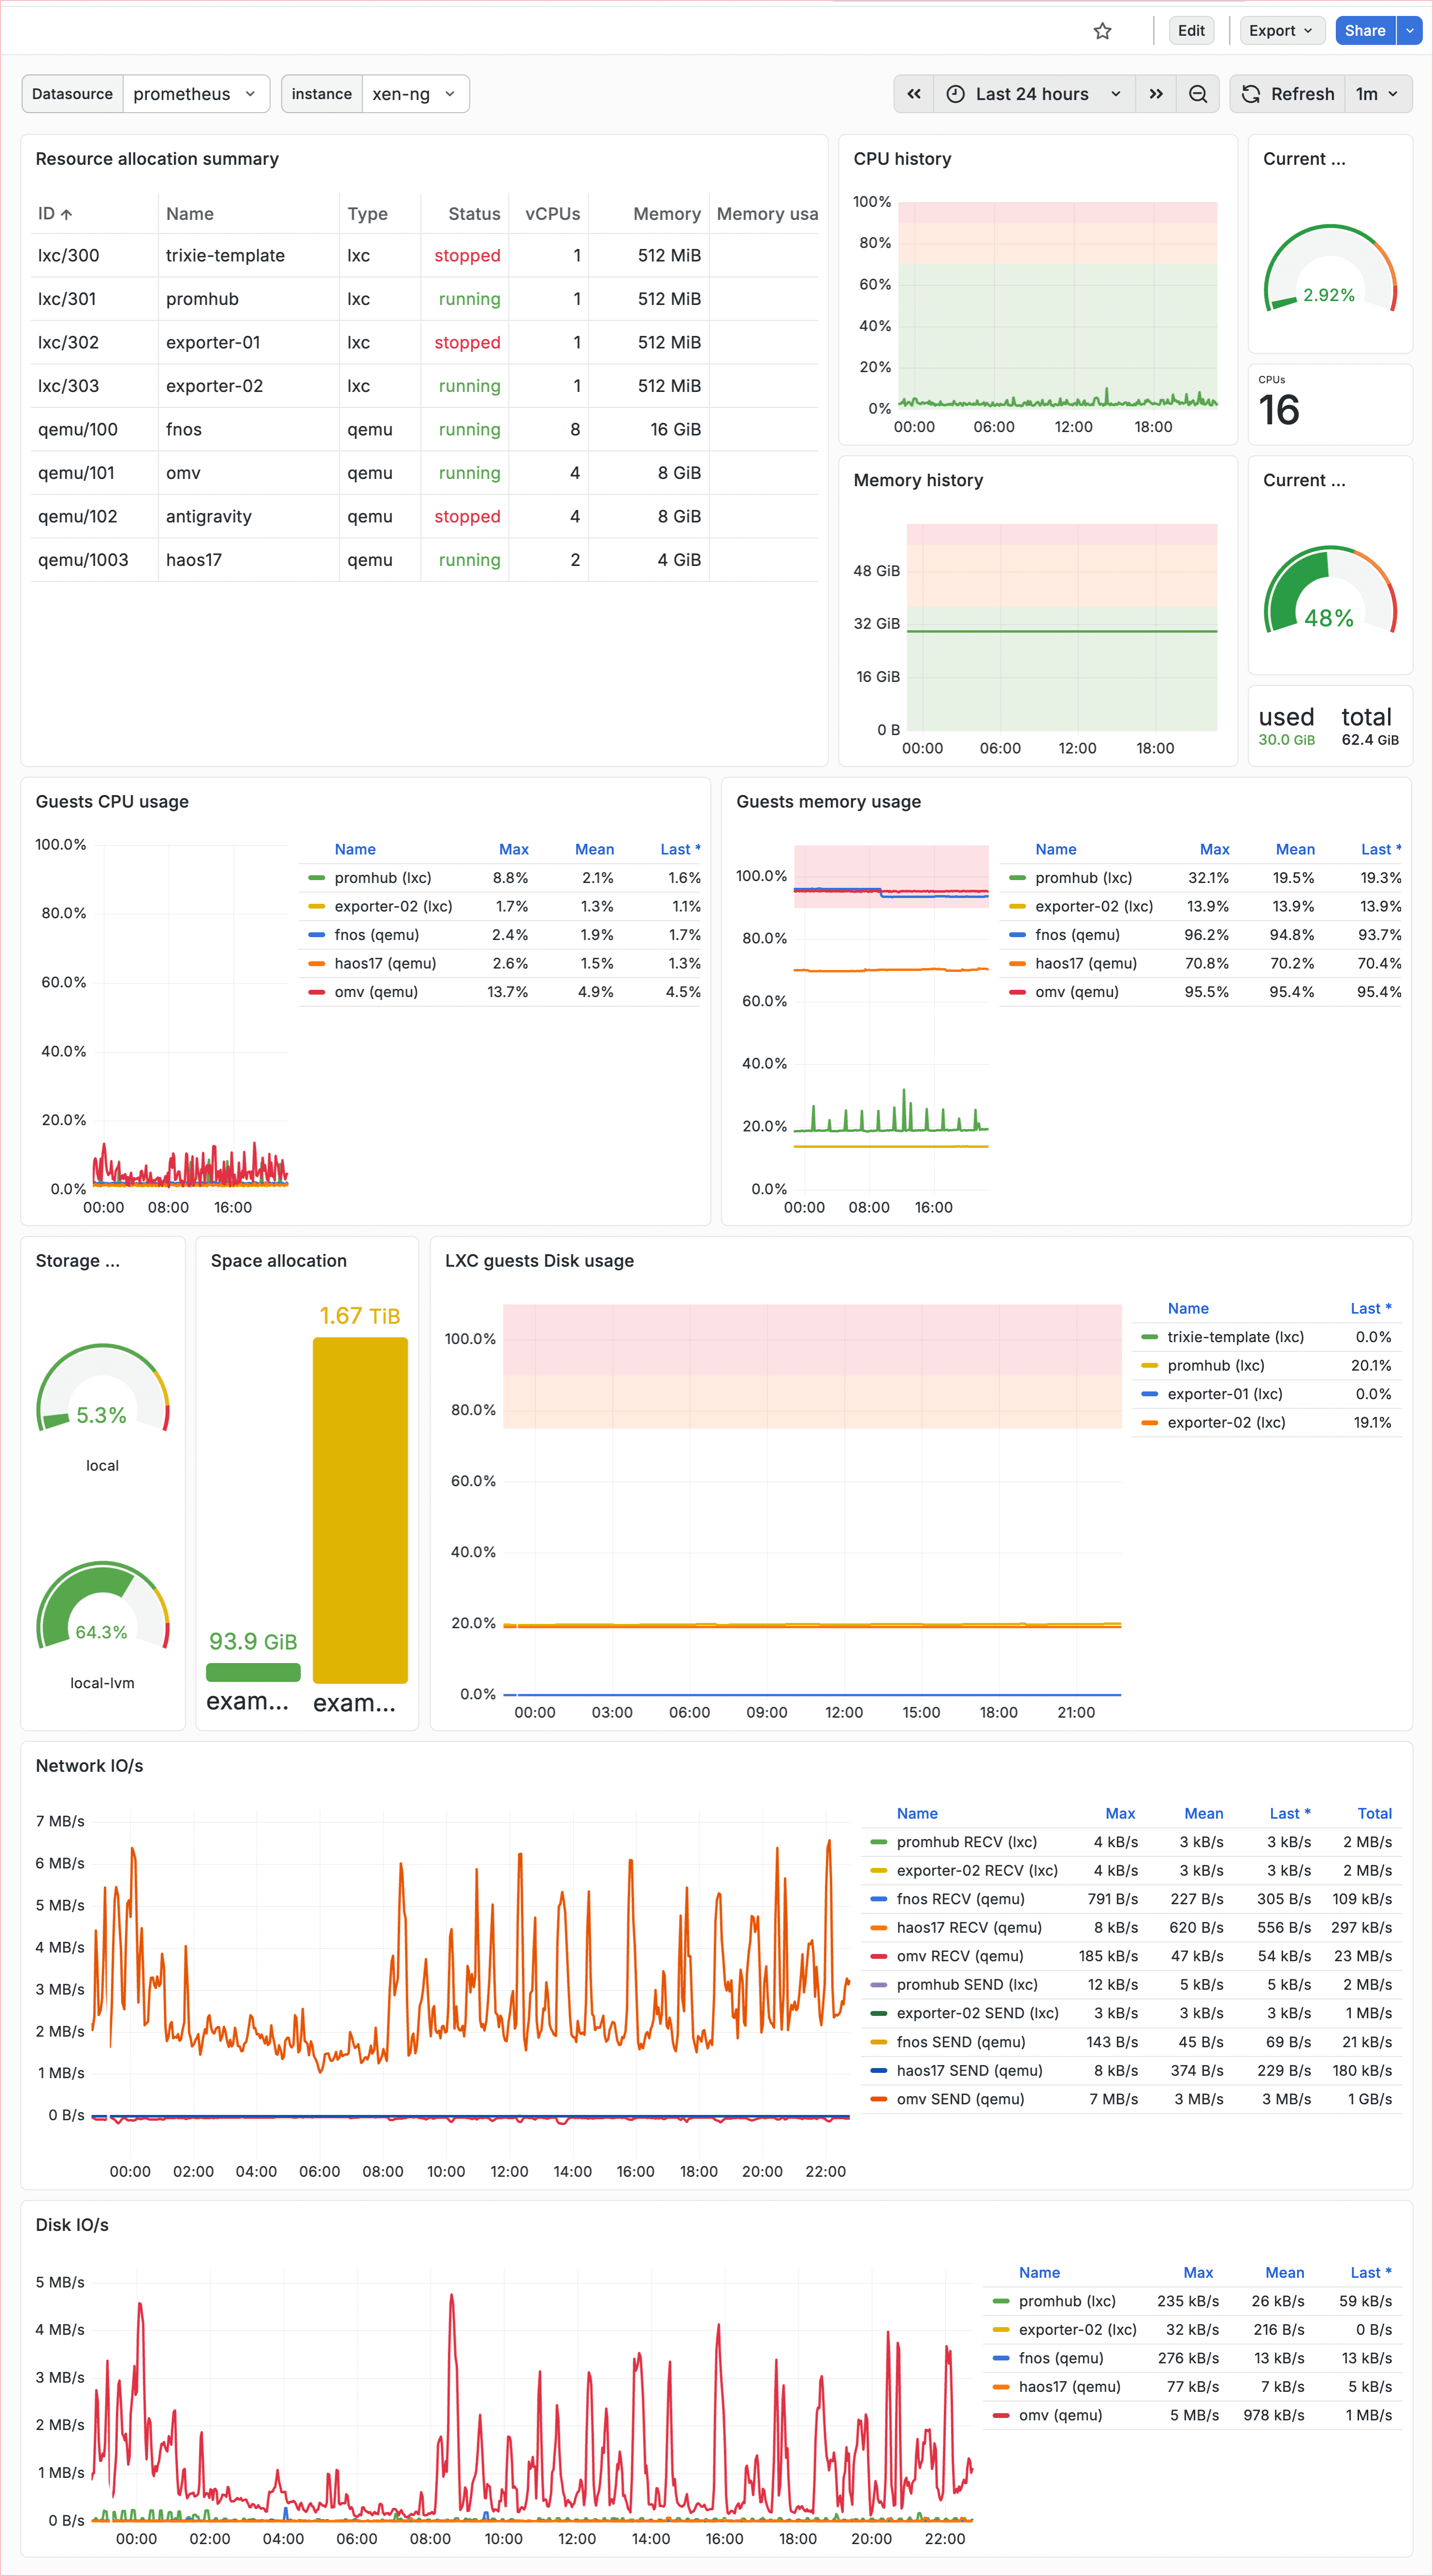This screenshot has height=2576, width=1433.
Task: Open the Export menu
Action: point(1282,30)
